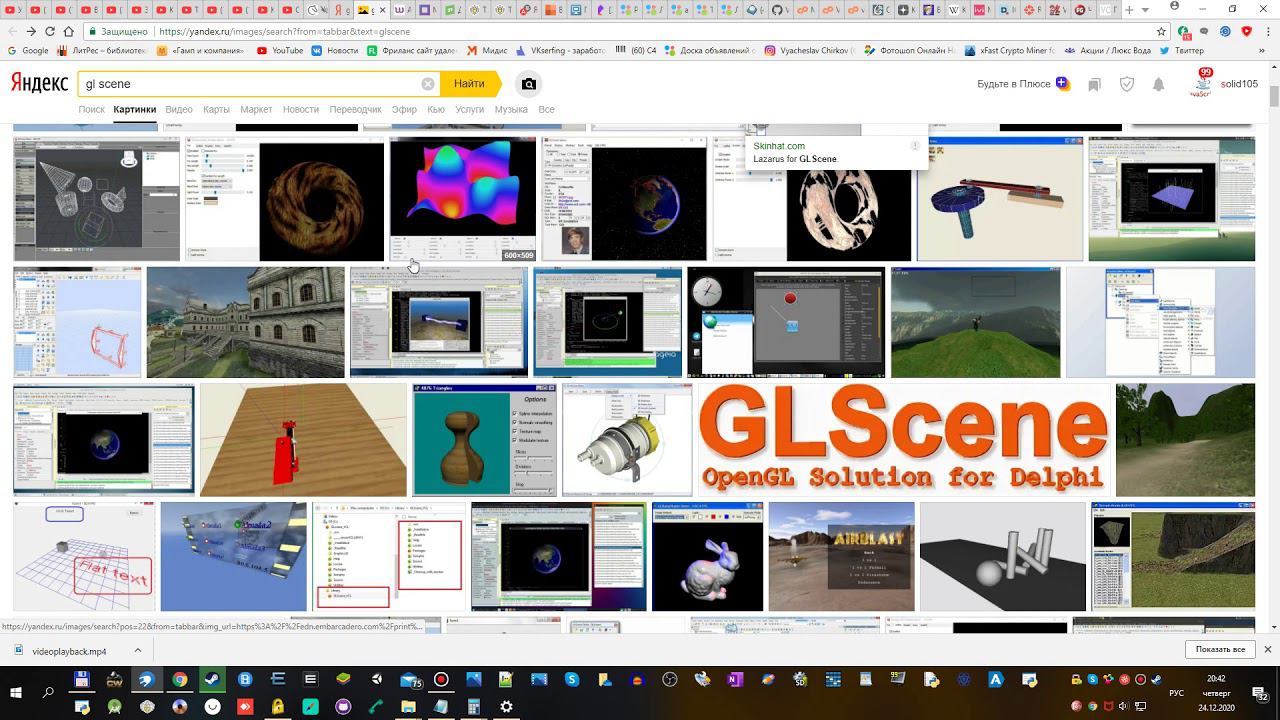This screenshot has height=720, width=1280.
Task: Open the Музыка tab
Action: click(511, 109)
